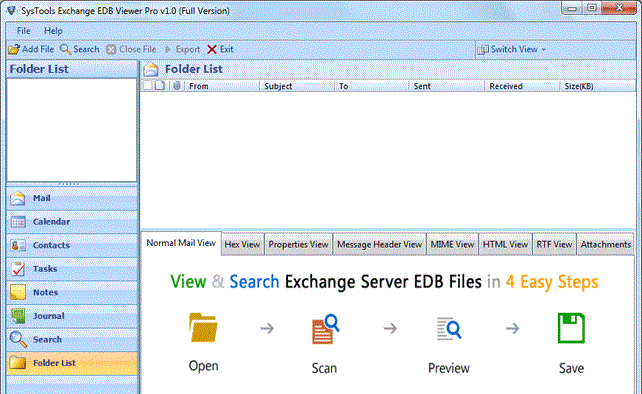Click the Calendar icon in sidebar
The height and width of the screenshot is (394, 642).
[x=18, y=222]
